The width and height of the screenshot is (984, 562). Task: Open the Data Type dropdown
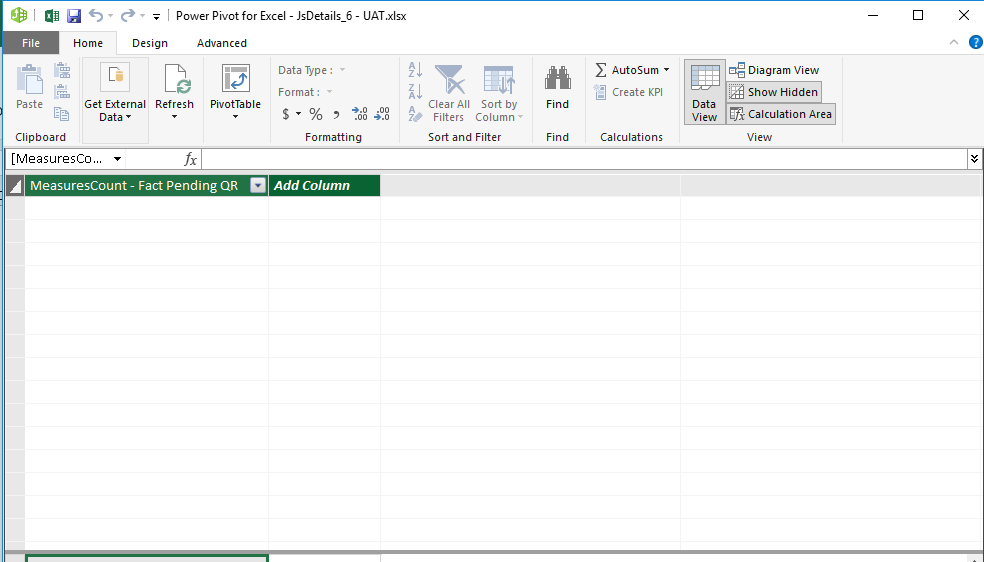343,70
